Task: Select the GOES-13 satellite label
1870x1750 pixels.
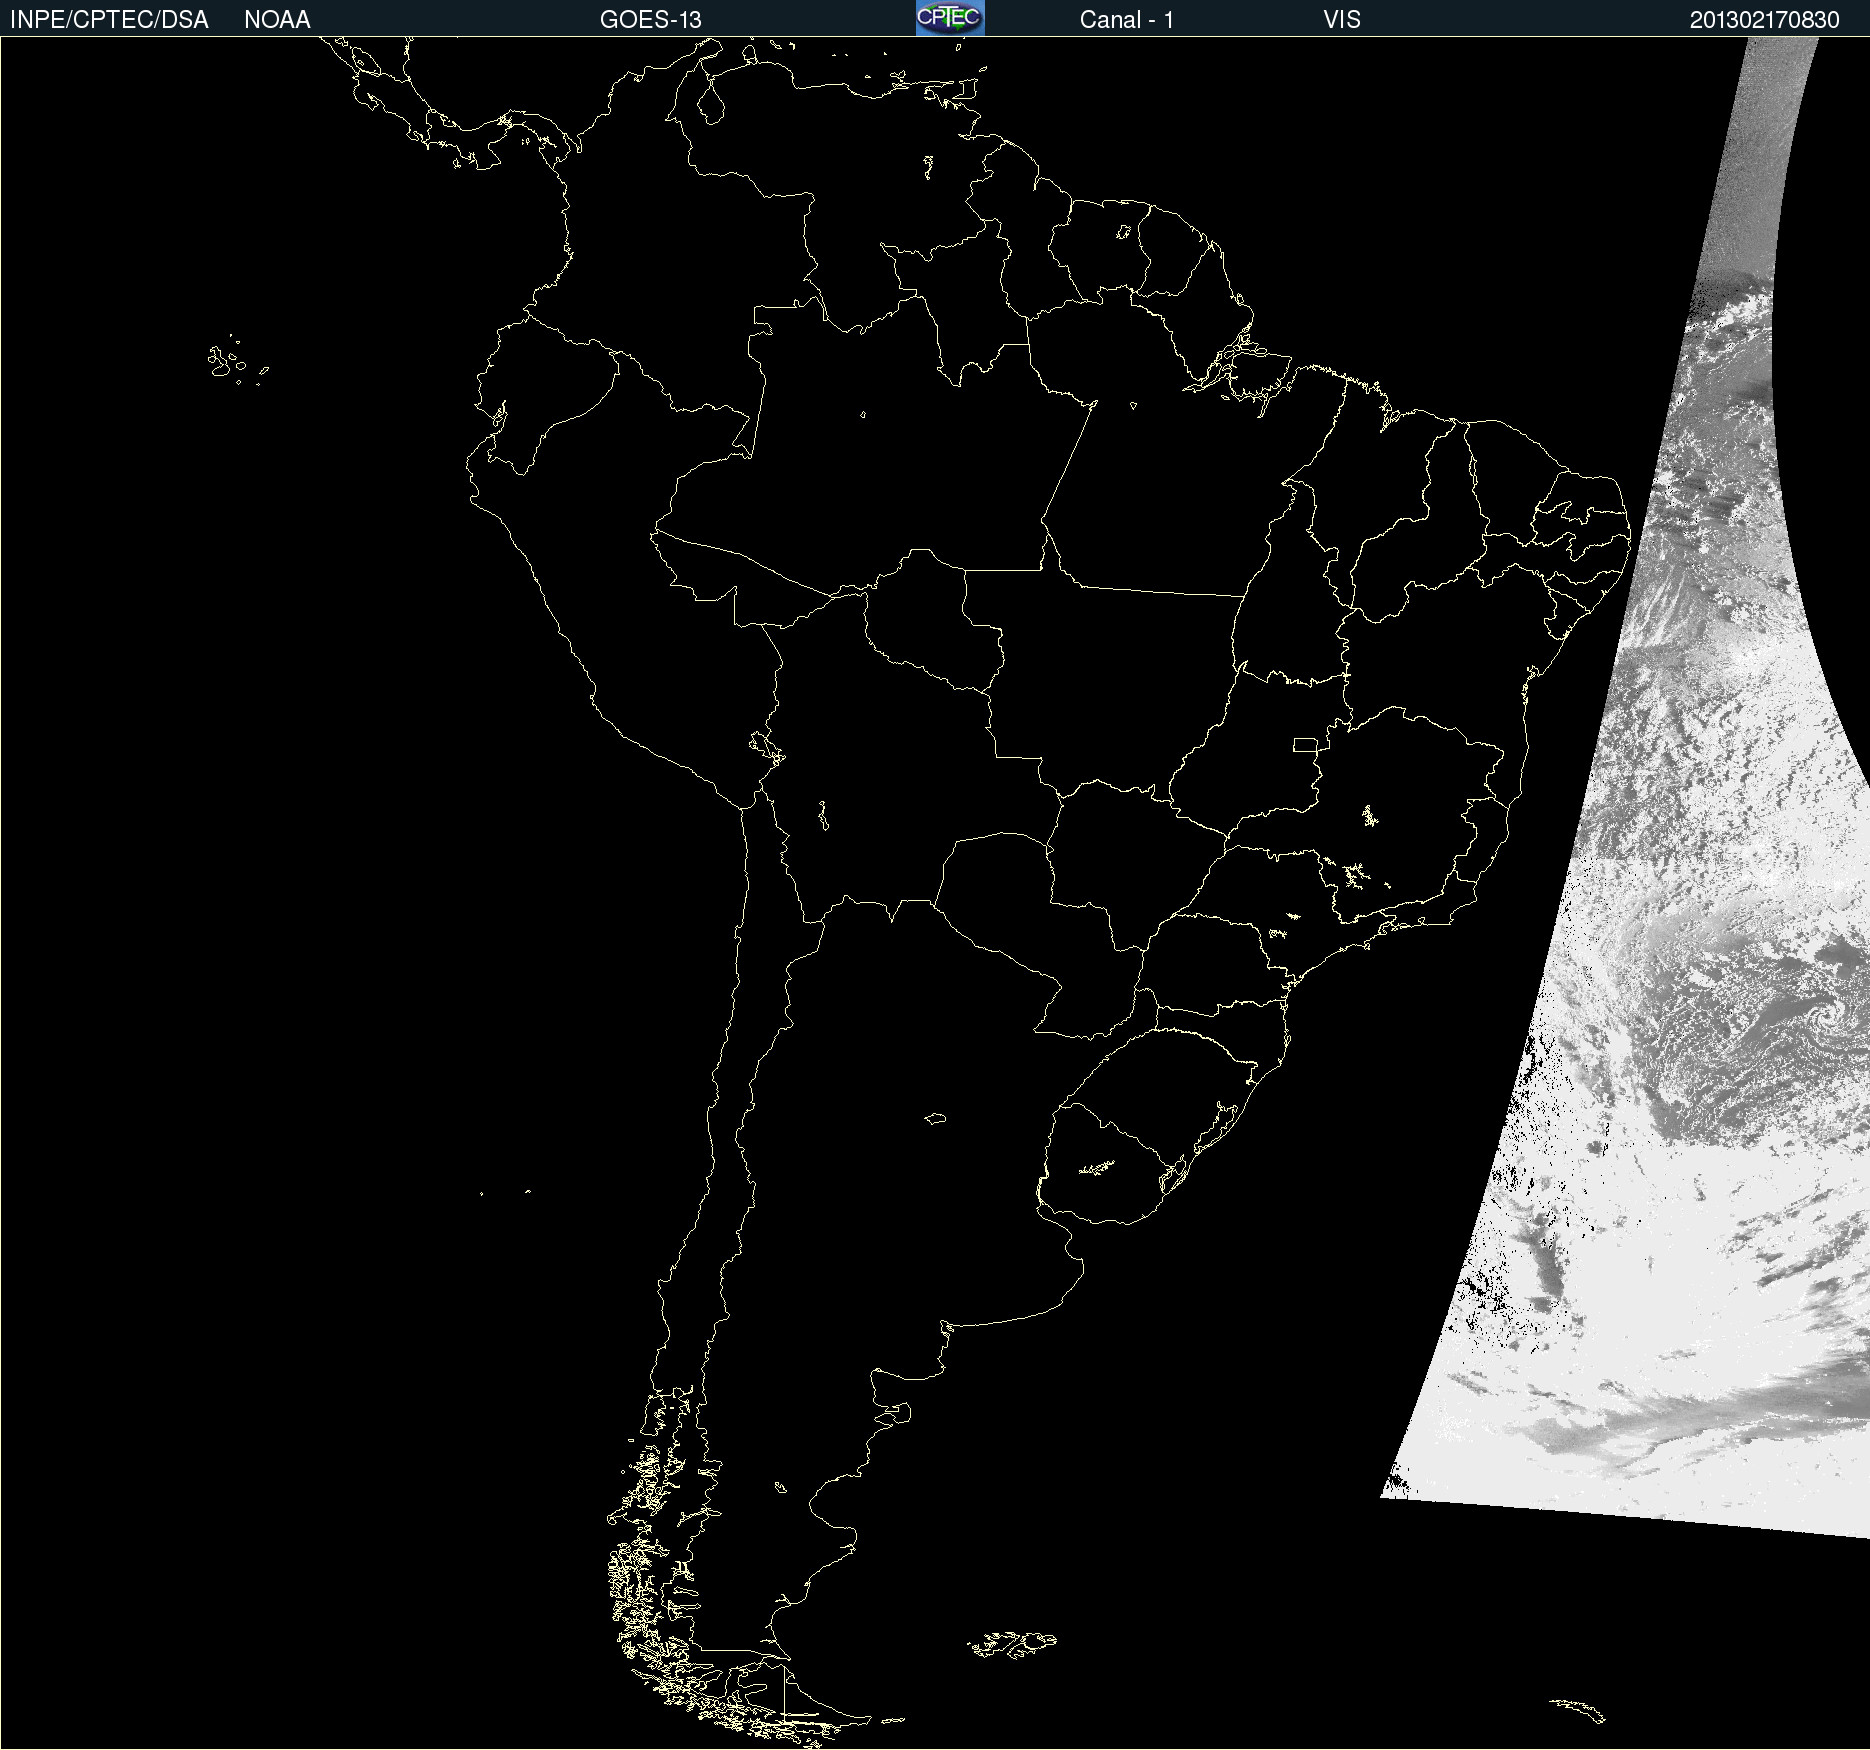Action: (x=650, y=20)
